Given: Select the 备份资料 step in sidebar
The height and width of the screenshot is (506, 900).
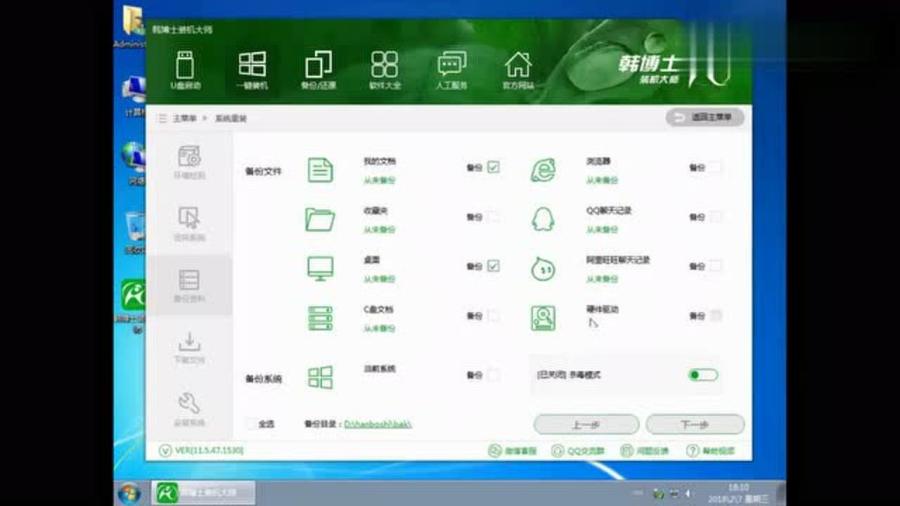Looking at the screenshot, I should point(189,286).
